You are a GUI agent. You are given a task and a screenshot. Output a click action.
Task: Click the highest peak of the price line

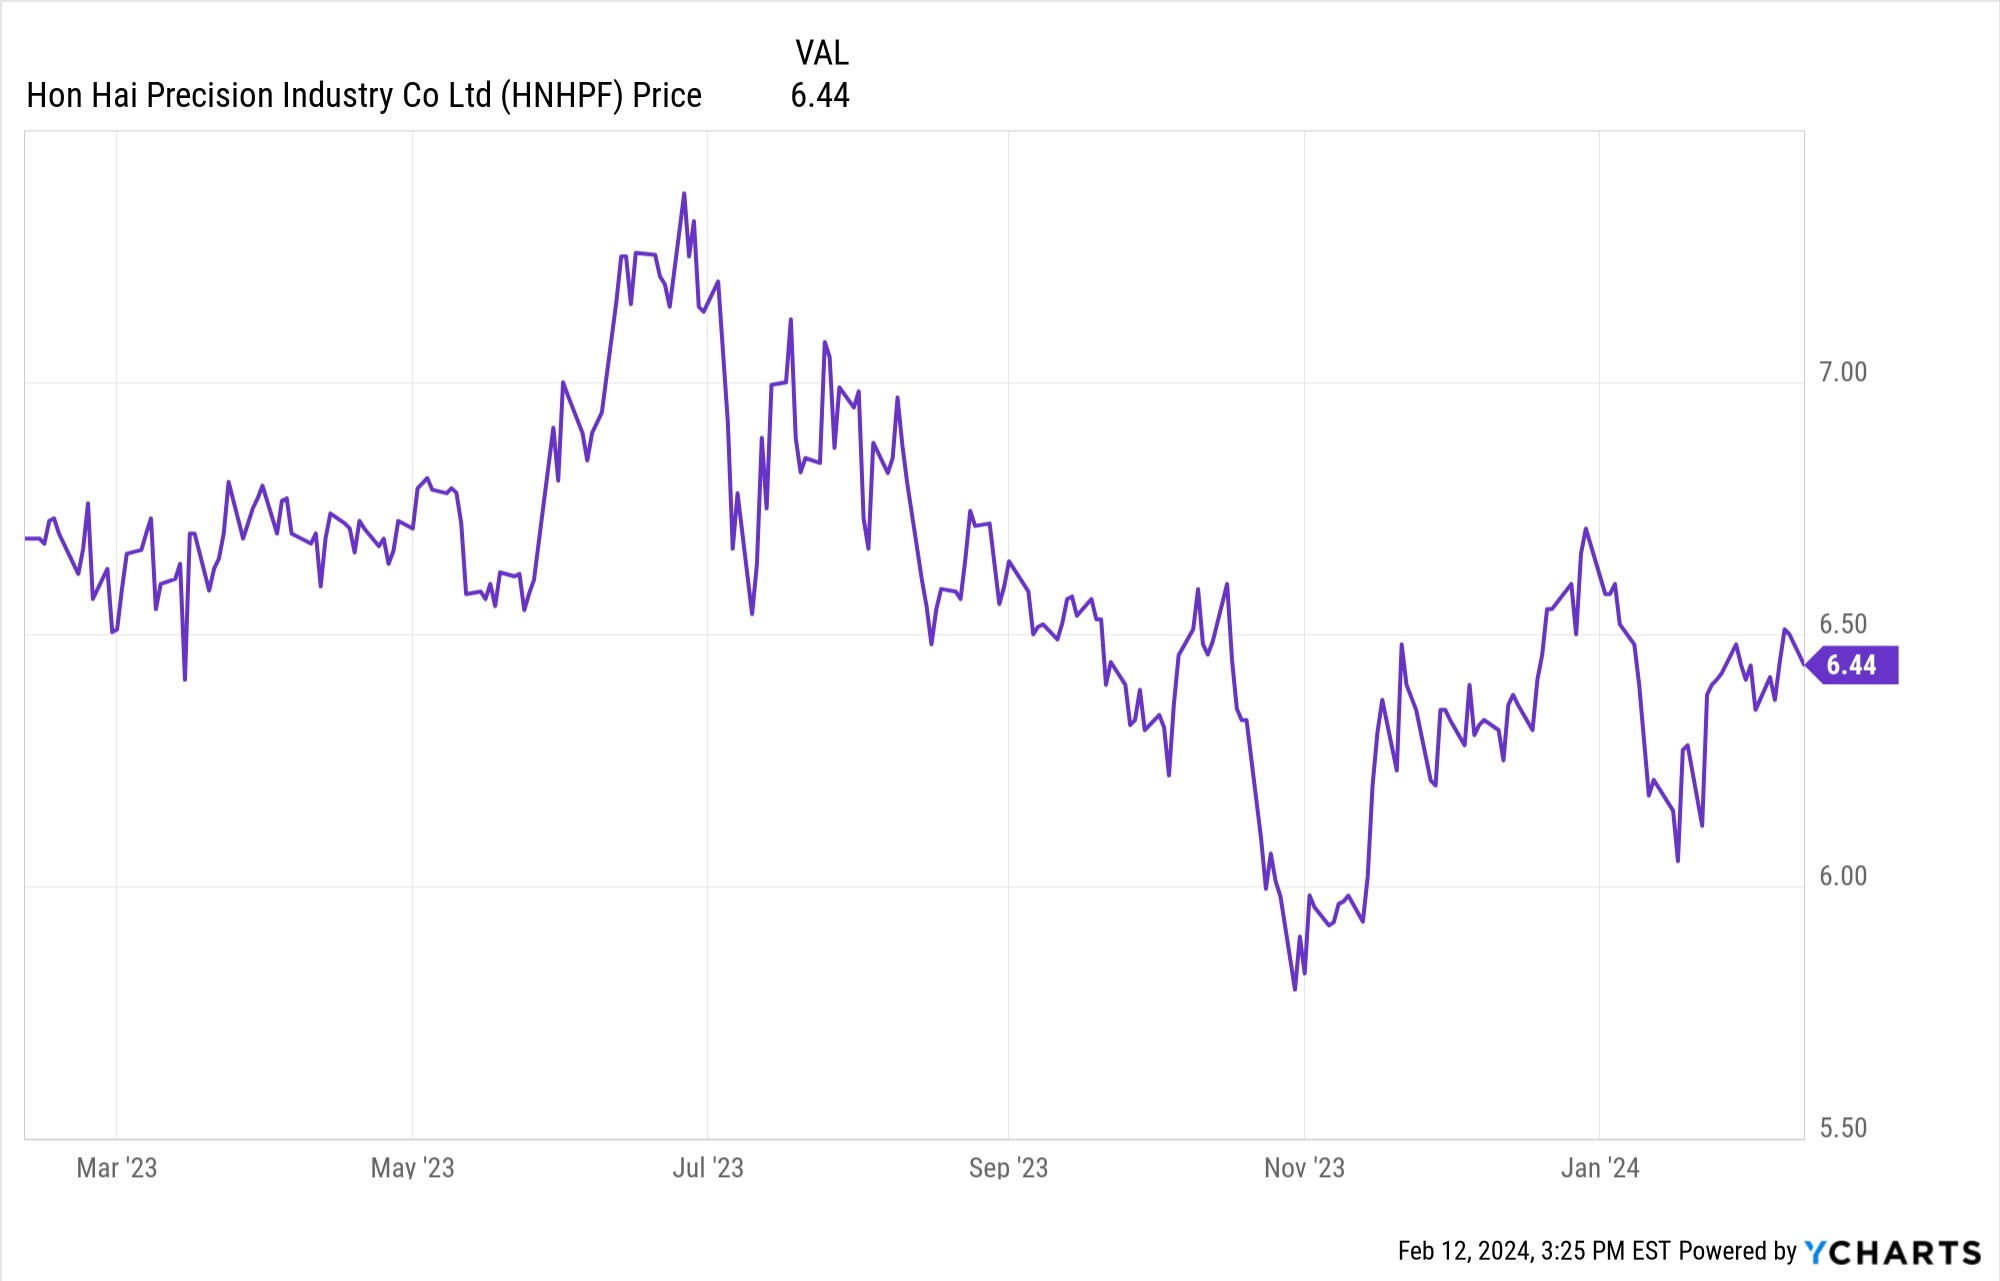[x=684, y=194]
